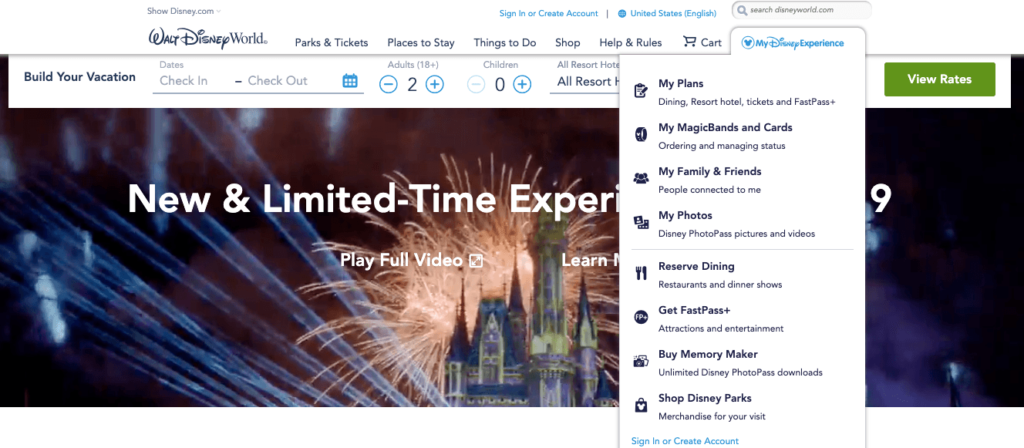Open the Places to Stay menu
This screenshot has width=1024, height=448.
tap(421, 42)
